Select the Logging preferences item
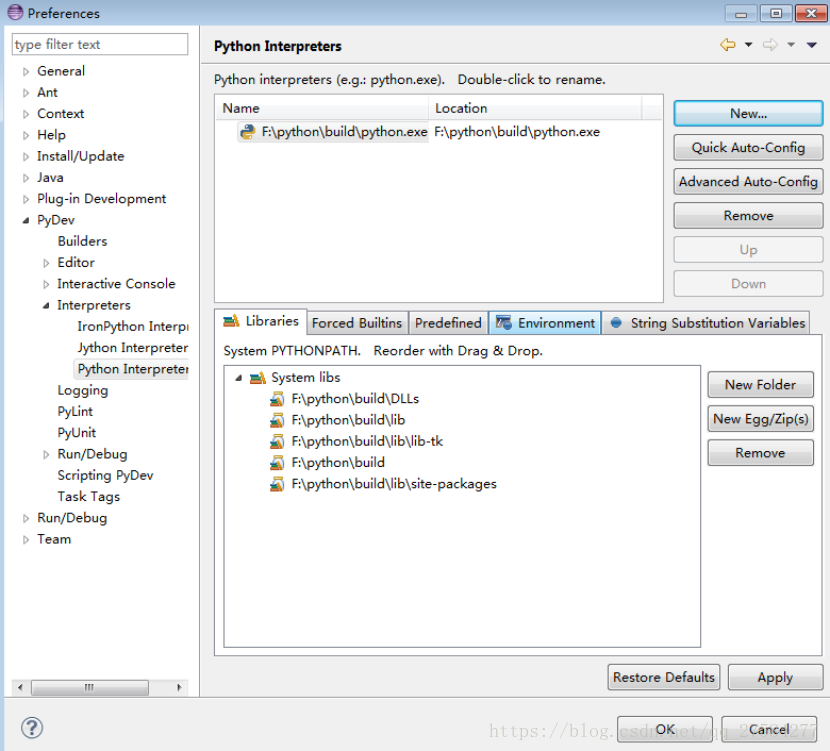This screenshot has height=751, width=830. pyautogui.click(x=83, y=391)
